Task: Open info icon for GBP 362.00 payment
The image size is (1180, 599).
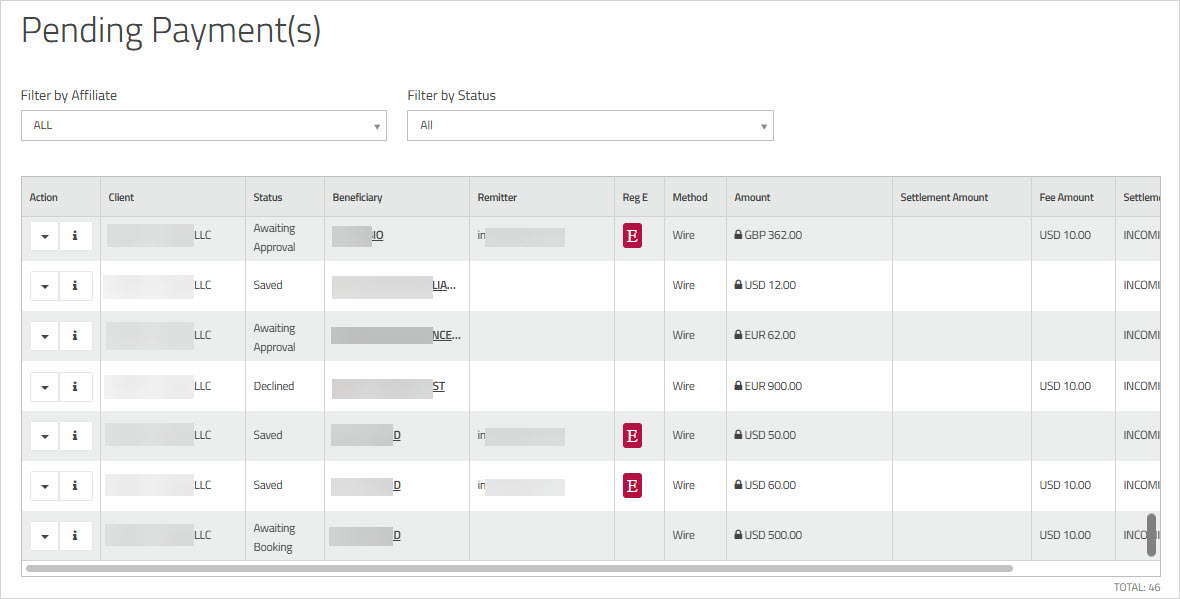Action: pos(75,236)
